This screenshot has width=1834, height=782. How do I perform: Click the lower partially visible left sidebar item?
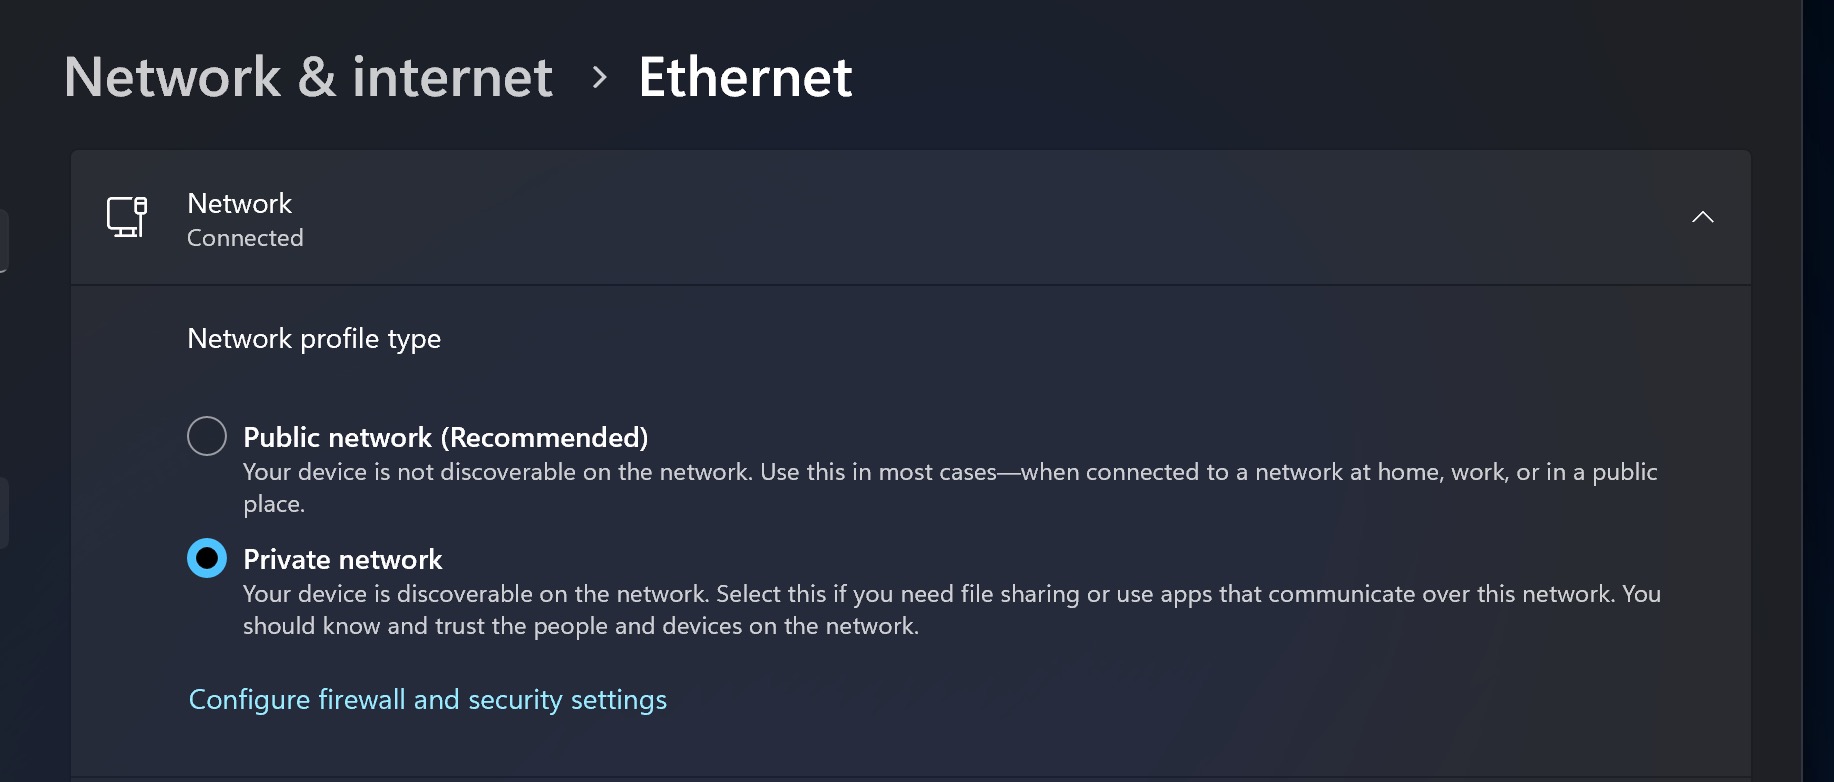[4, 512]
